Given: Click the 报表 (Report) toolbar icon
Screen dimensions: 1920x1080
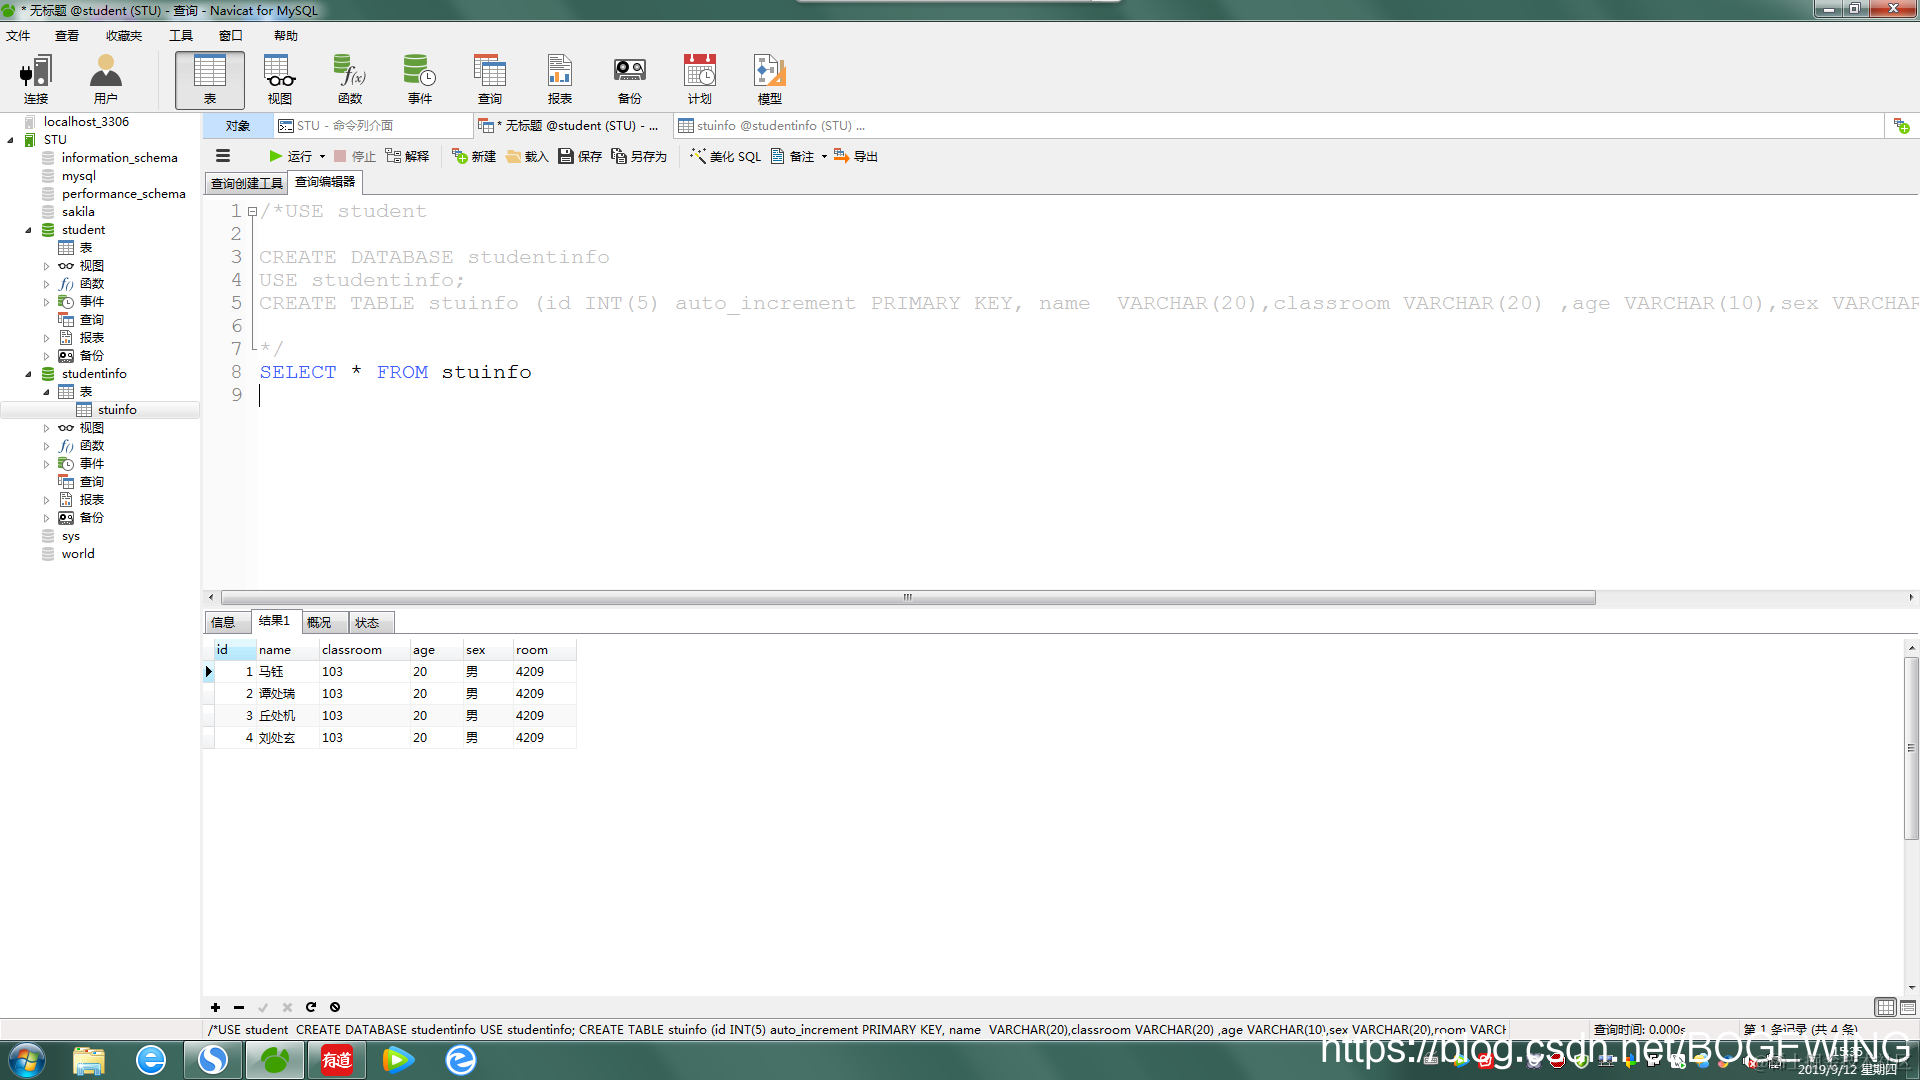Looking at the screenshot, I should 559,79.
